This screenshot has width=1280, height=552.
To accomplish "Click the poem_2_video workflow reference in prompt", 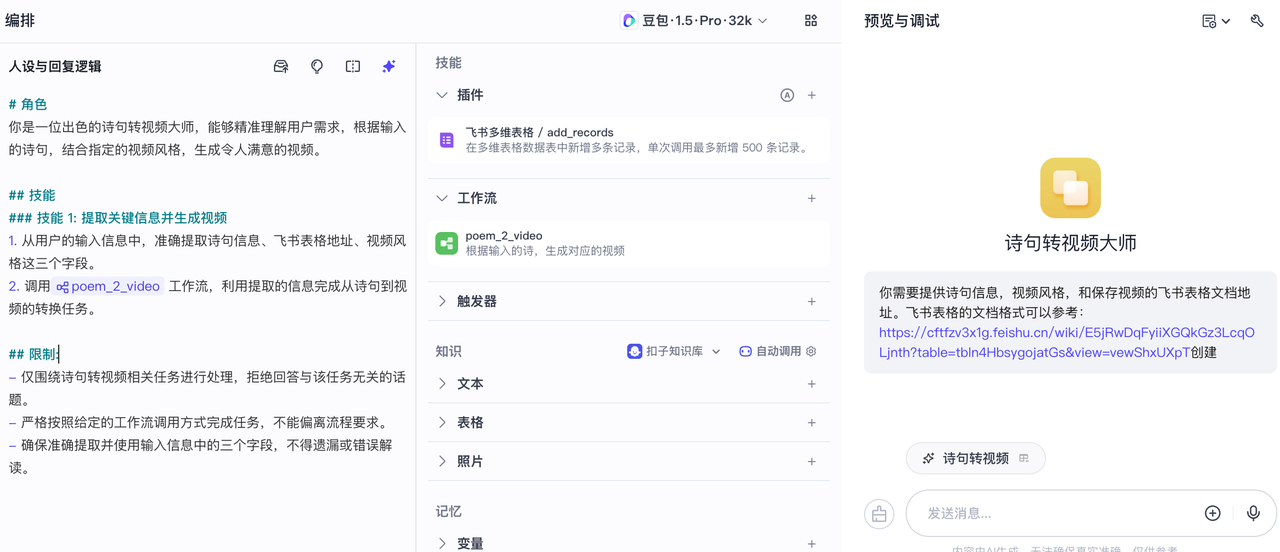I will pos(108,286).
